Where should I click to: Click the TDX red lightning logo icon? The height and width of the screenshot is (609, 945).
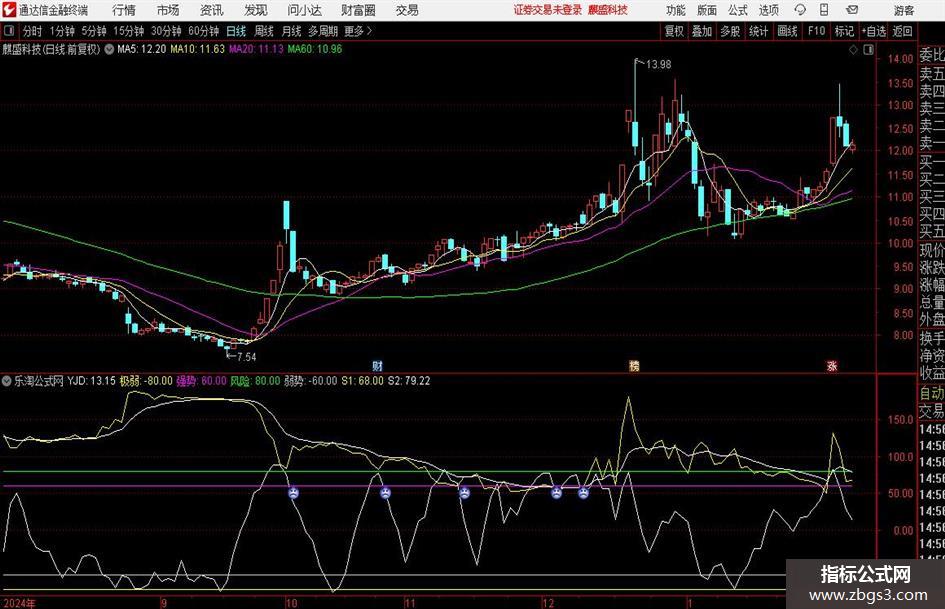[x=9, y=10]
